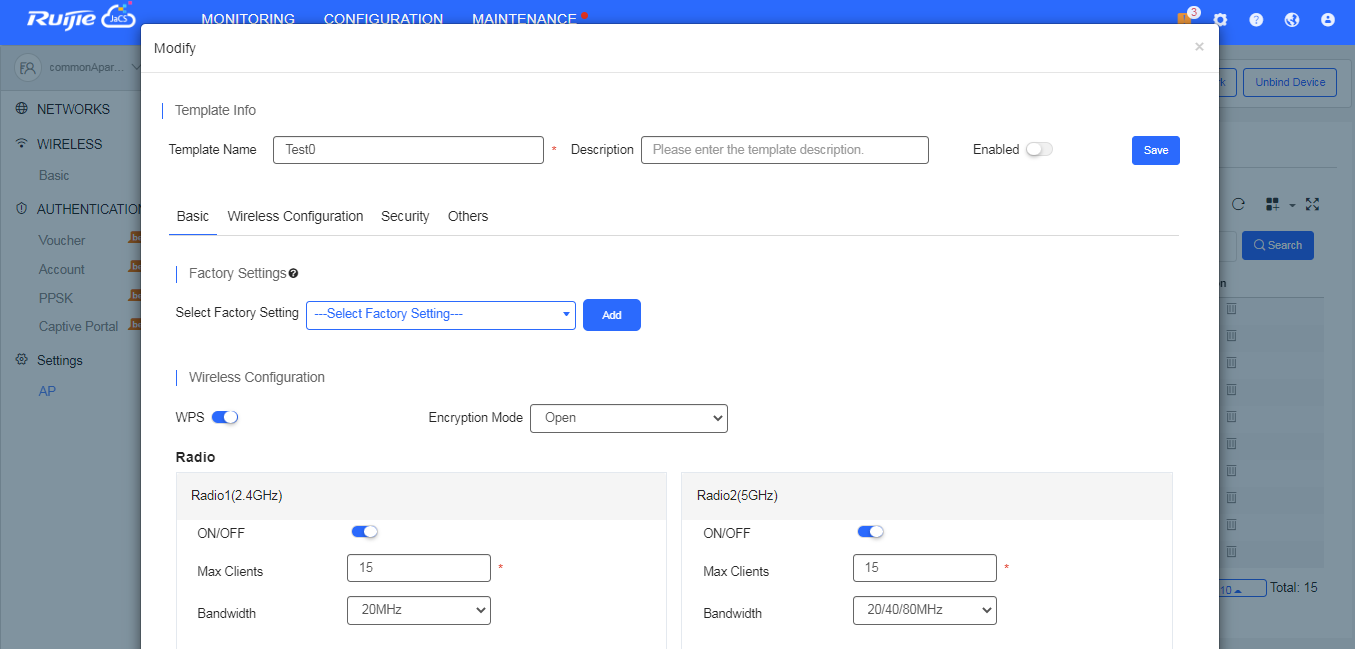Screen dimensions: 1355x649
Task: Click the Unbind Device button
Action: point(1289,82)
